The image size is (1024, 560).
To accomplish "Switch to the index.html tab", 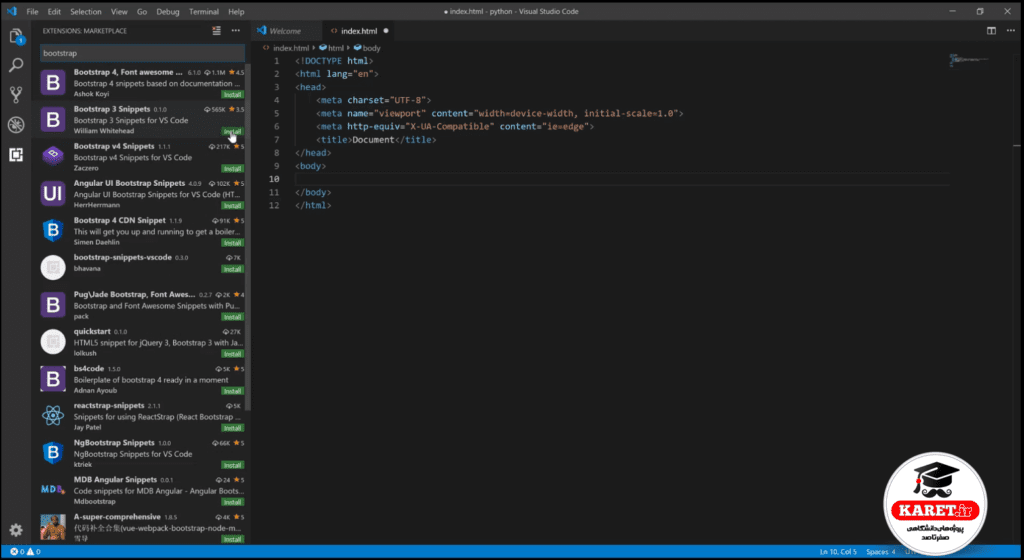I will [359, 31].
